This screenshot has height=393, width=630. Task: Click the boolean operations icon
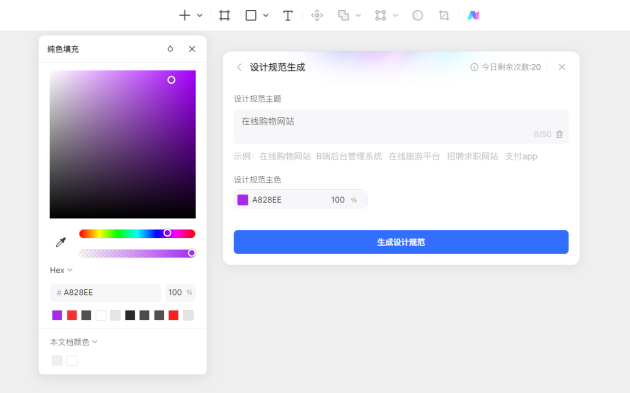click(344, 16)
